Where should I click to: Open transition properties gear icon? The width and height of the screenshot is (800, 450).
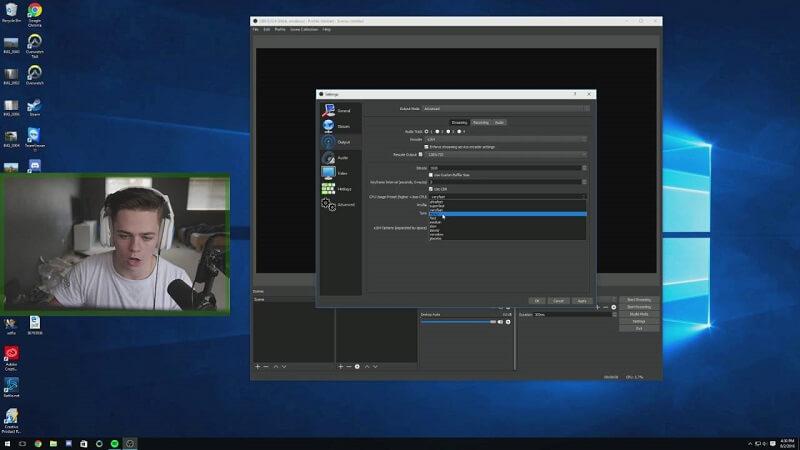614,307
